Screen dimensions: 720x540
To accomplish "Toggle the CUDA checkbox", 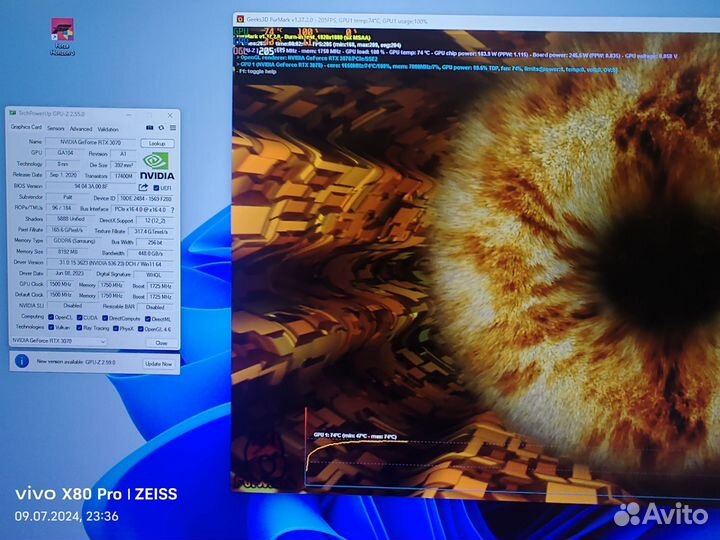I will (79, 317).
